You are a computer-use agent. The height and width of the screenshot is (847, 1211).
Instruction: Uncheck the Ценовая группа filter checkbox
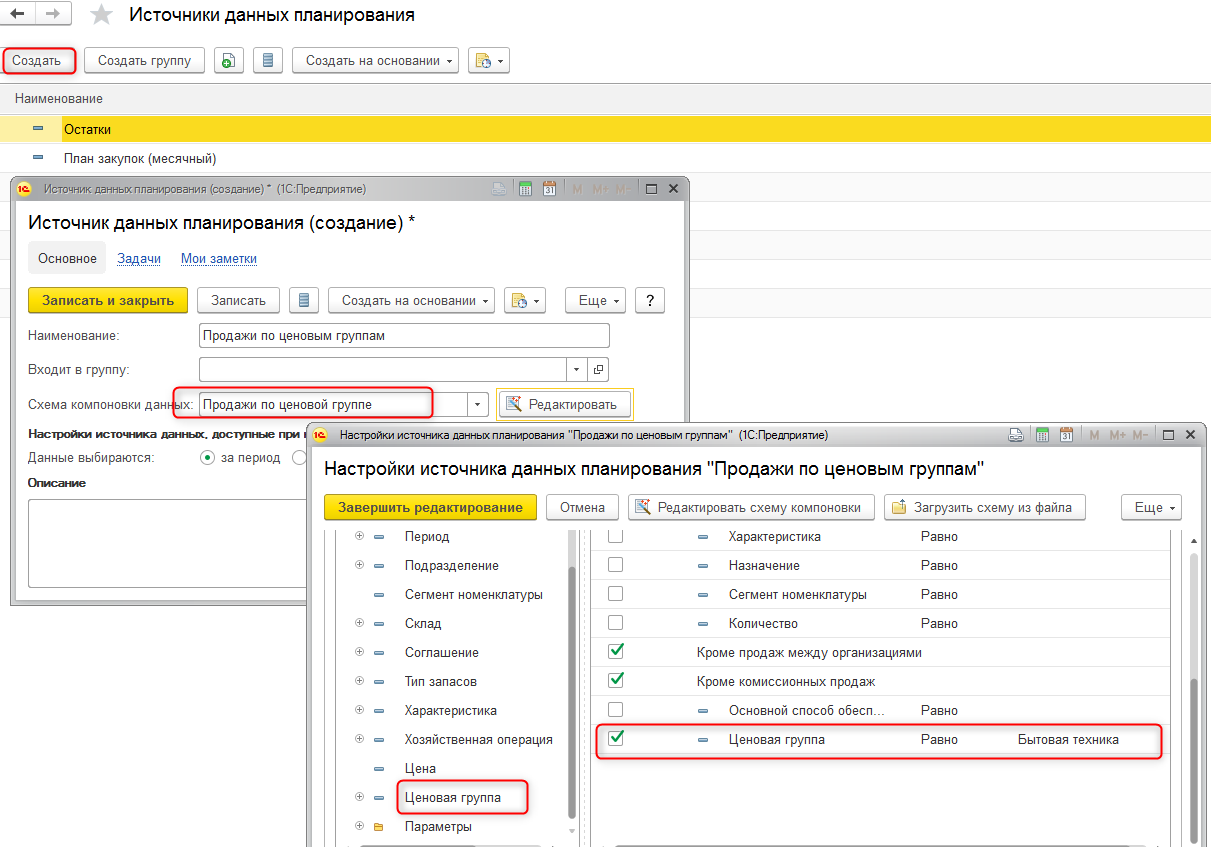(x=616, y=739)
